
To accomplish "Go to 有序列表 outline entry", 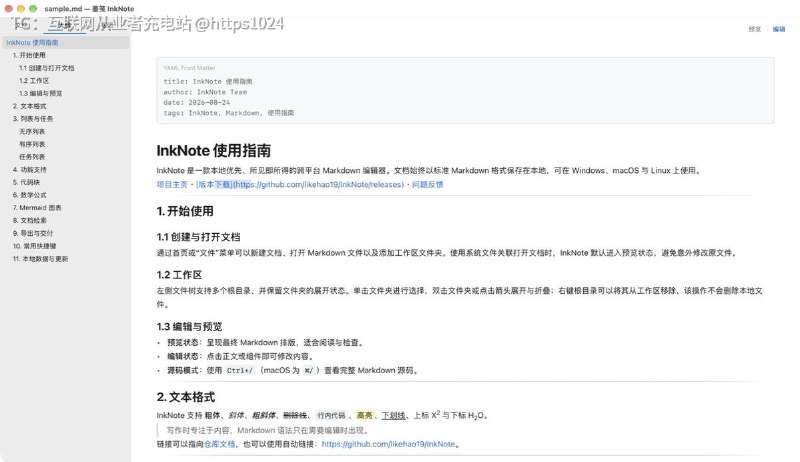I will pos(32,144).
